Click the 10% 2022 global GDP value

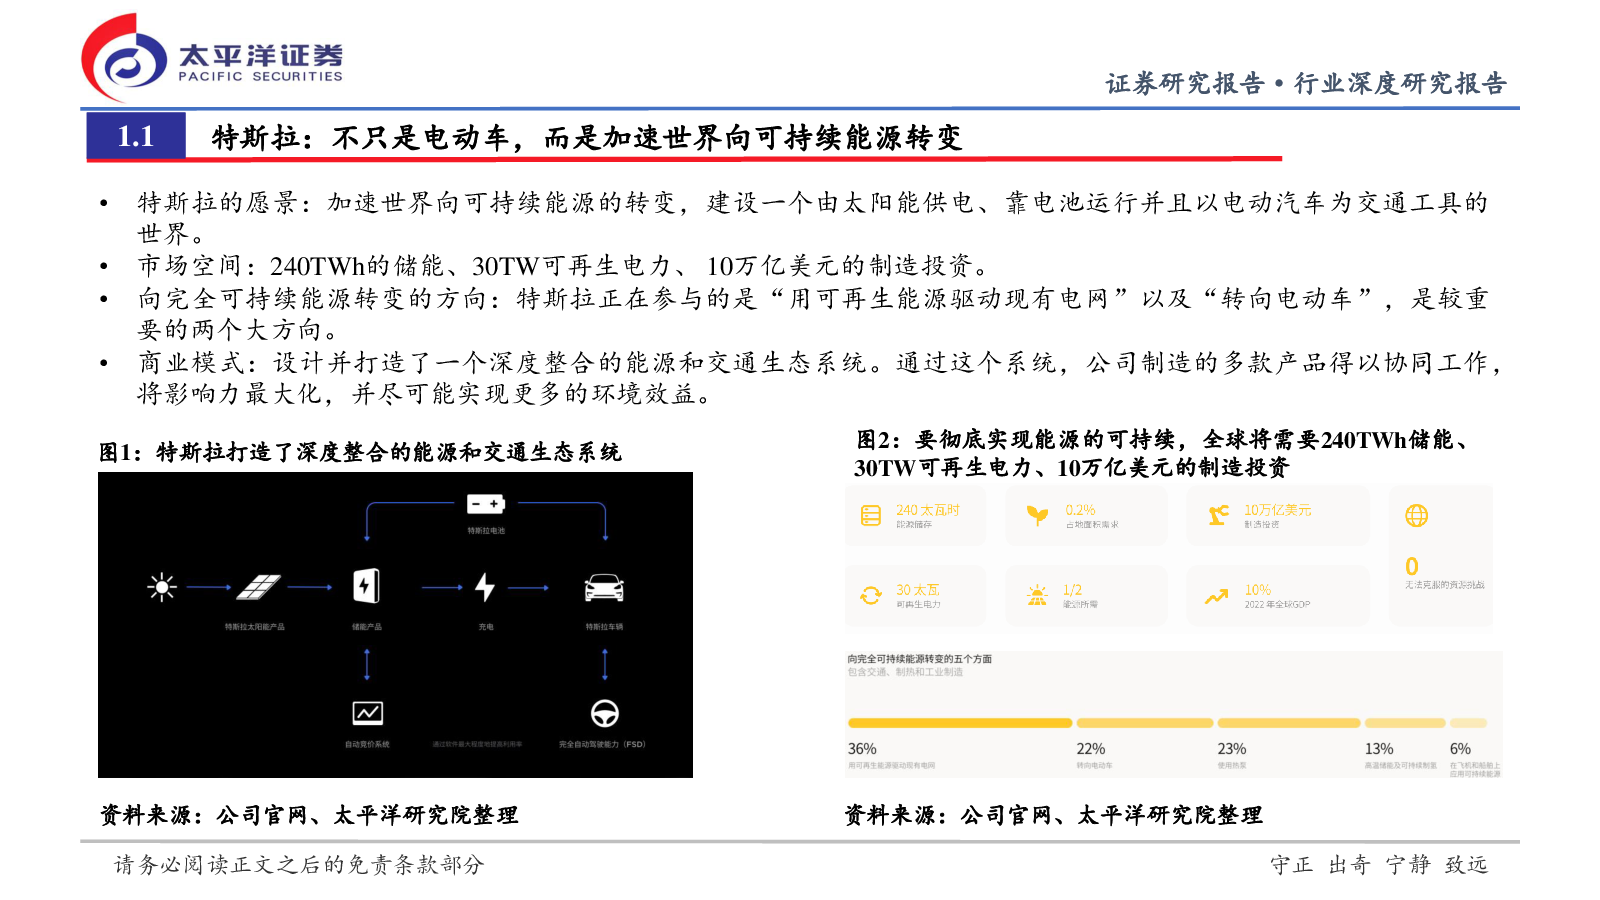1257,590
